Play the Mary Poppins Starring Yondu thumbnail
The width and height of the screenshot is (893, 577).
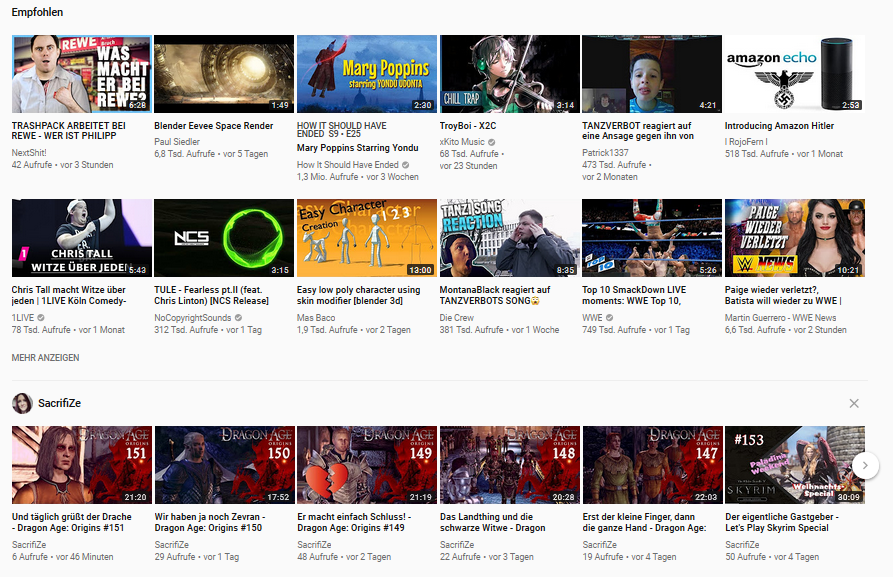pyautogui.click(x=367, y=74)
